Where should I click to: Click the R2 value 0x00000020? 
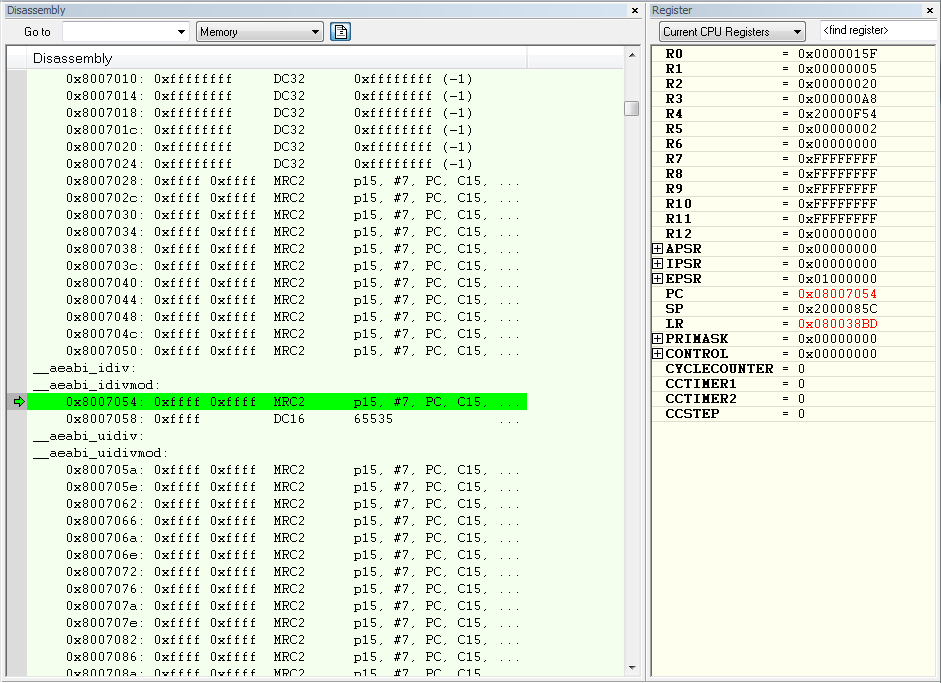(837, 83)
